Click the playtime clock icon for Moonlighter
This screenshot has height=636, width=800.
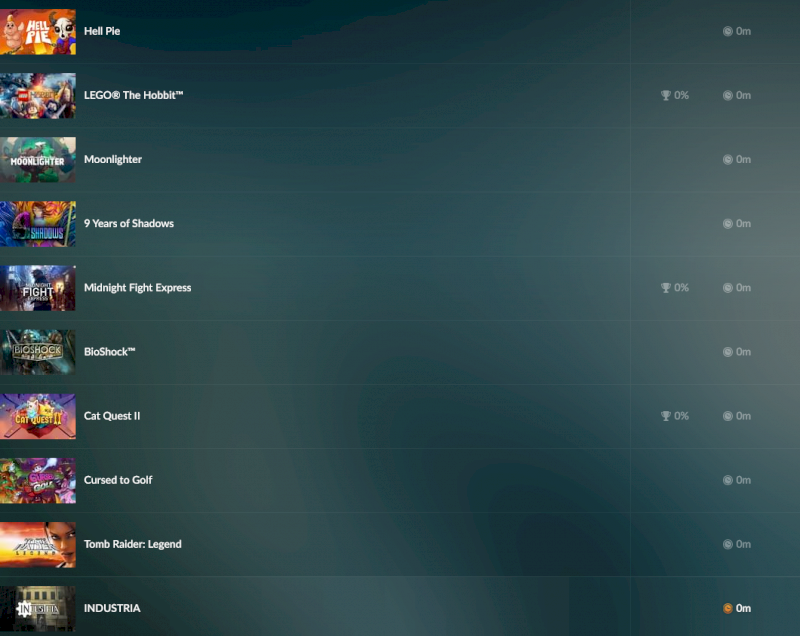pos(728,160)
